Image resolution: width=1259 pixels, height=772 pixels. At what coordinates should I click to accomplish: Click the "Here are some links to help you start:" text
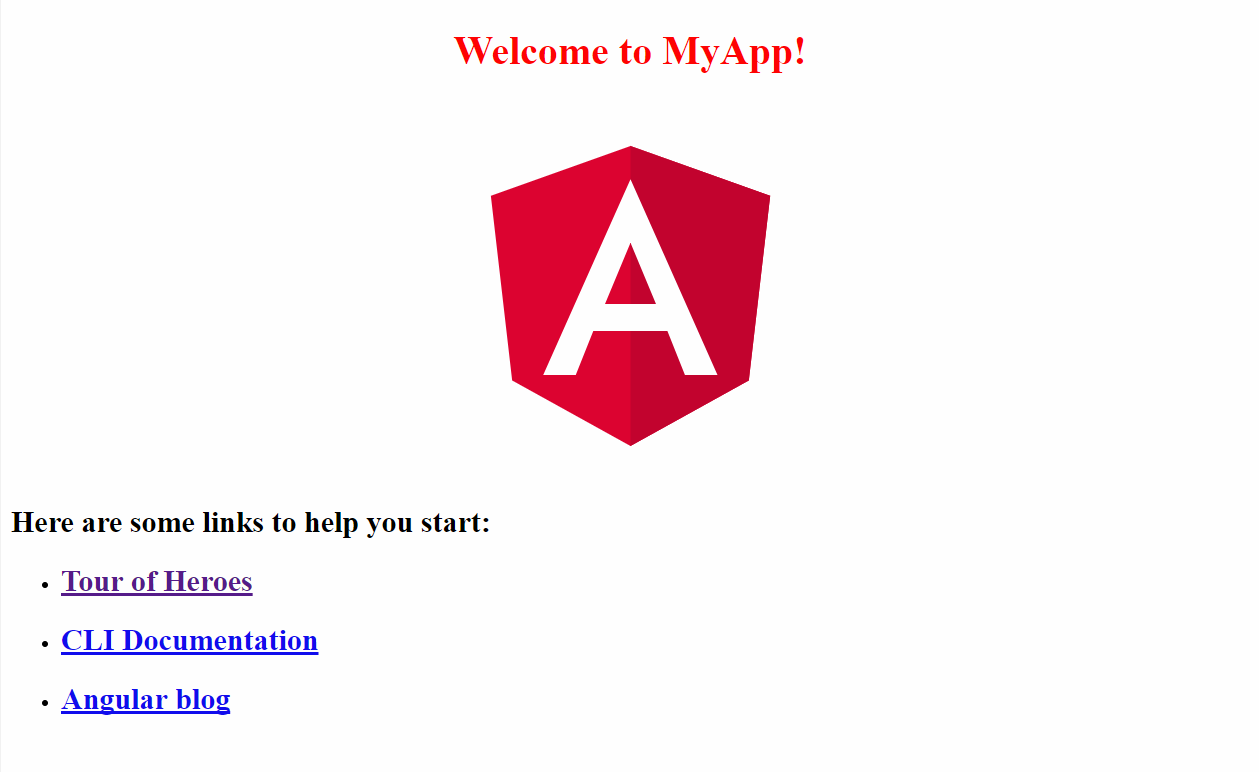[251, 522]
